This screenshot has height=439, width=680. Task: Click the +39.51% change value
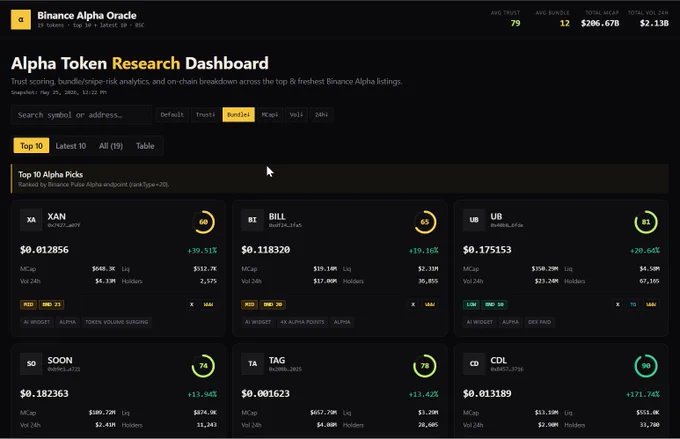pos(202,251)
